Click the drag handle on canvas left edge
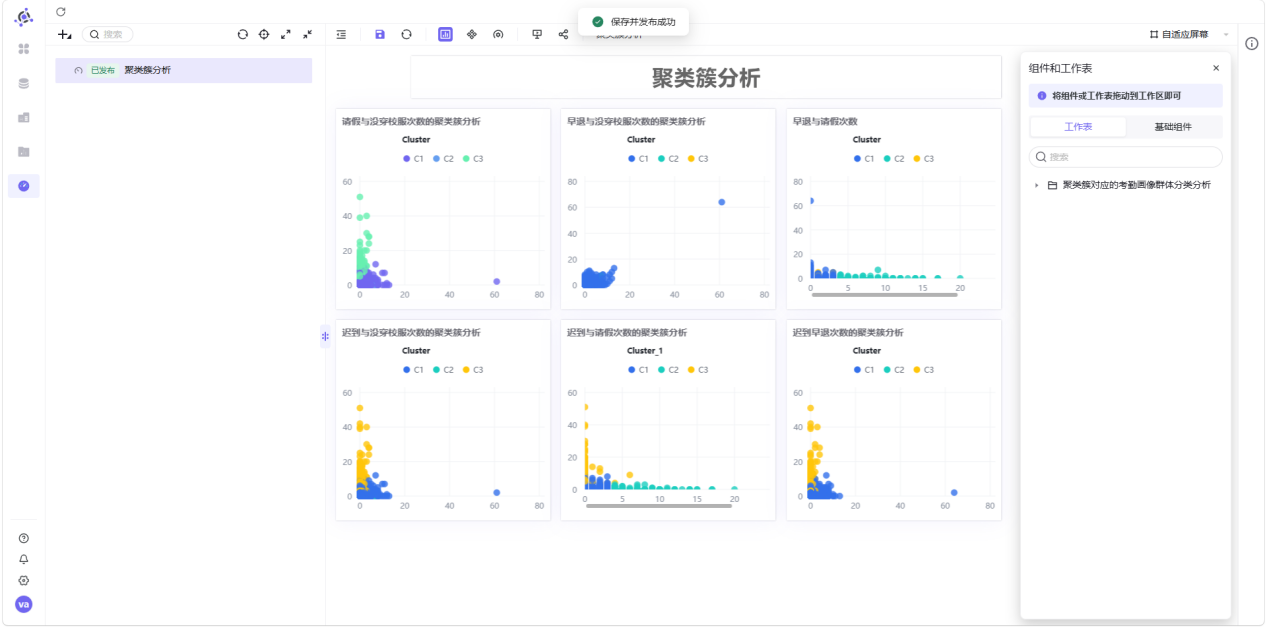This screenshot has width=1267, height=628. click(325, 337)
